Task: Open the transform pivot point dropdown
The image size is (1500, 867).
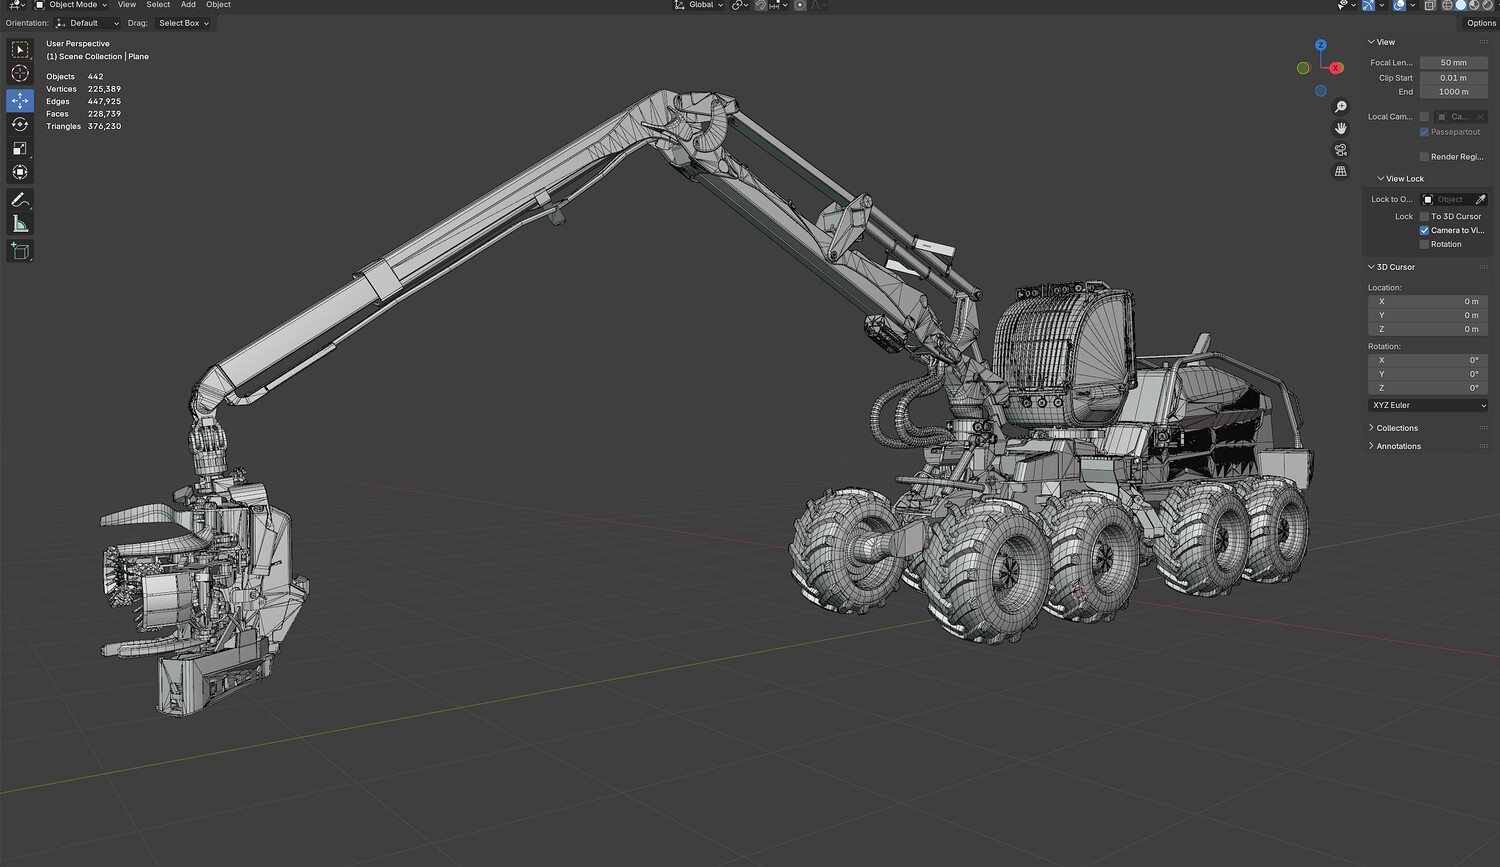Action: point(740,5)
